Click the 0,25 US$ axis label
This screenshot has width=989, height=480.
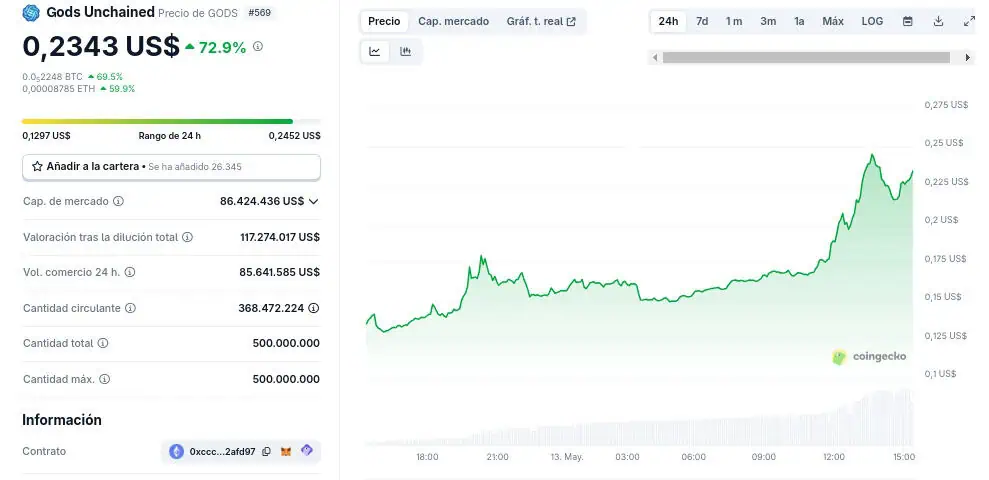[x=944, y=143]
